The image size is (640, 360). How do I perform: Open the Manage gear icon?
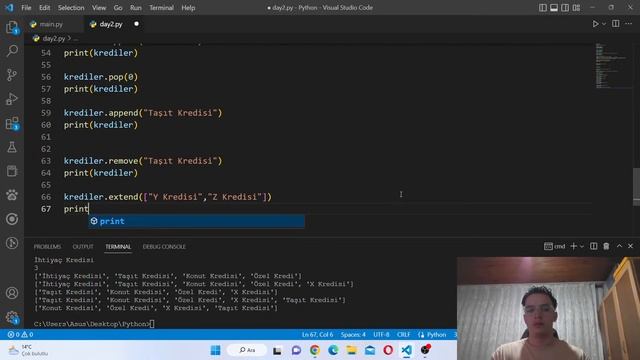pos(12,317)
